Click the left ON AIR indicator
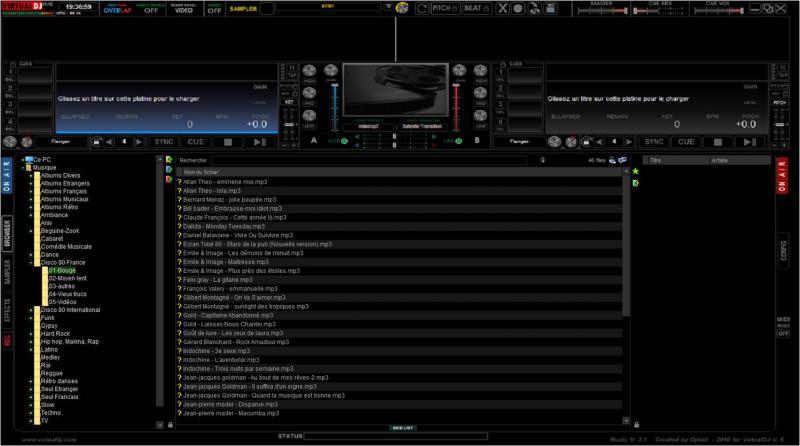This screenshot has width=800, height=446. [7, 175]
